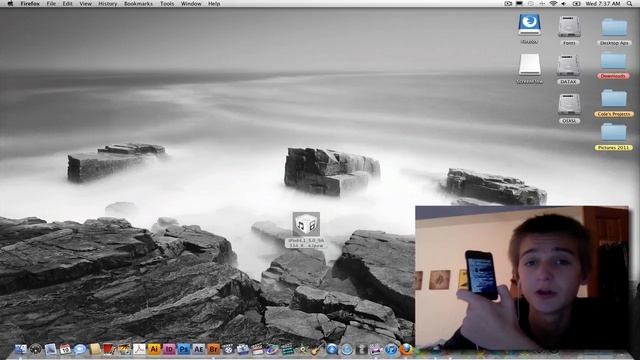Select the Pictures 2011 folder
The height and width of the screenshot is (360, 640).
613,133
